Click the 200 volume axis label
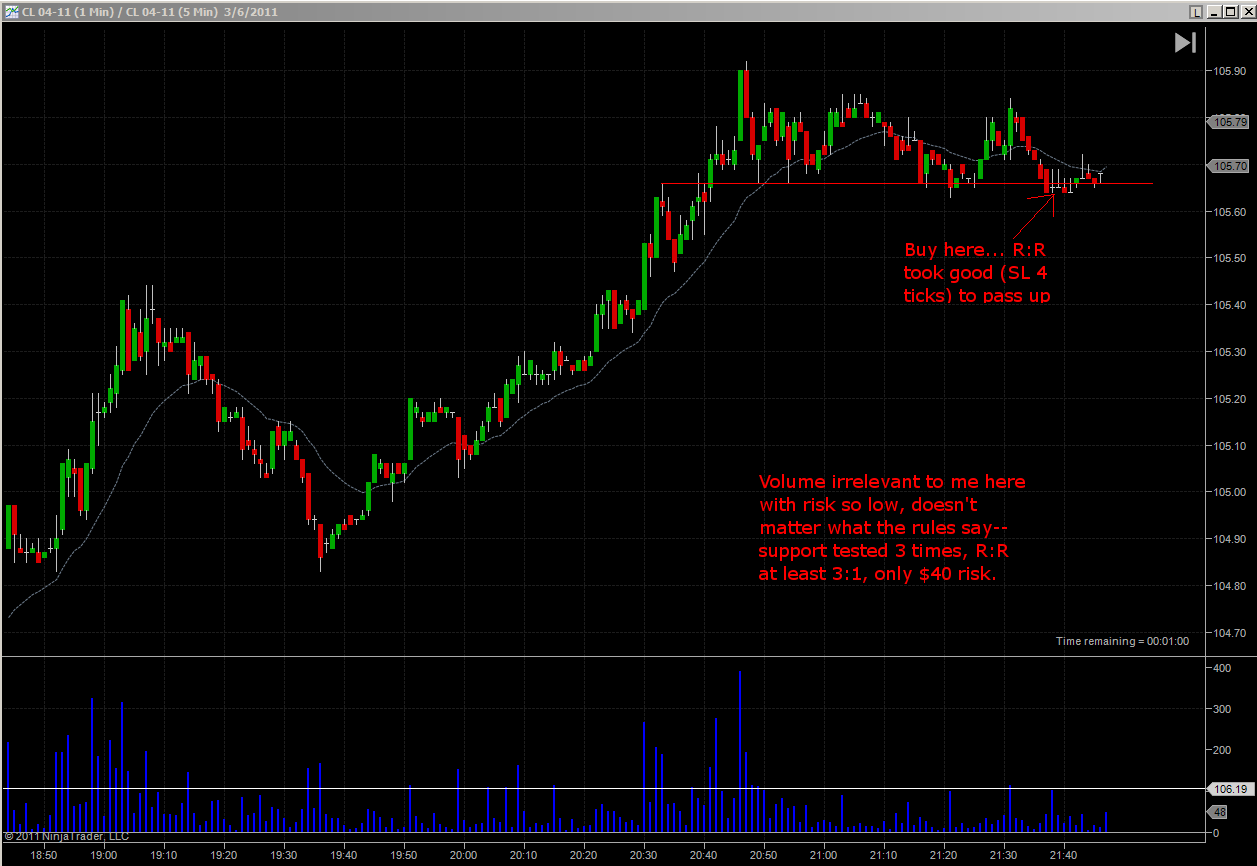The image size is (1257, 866). tap(1224, 749)
